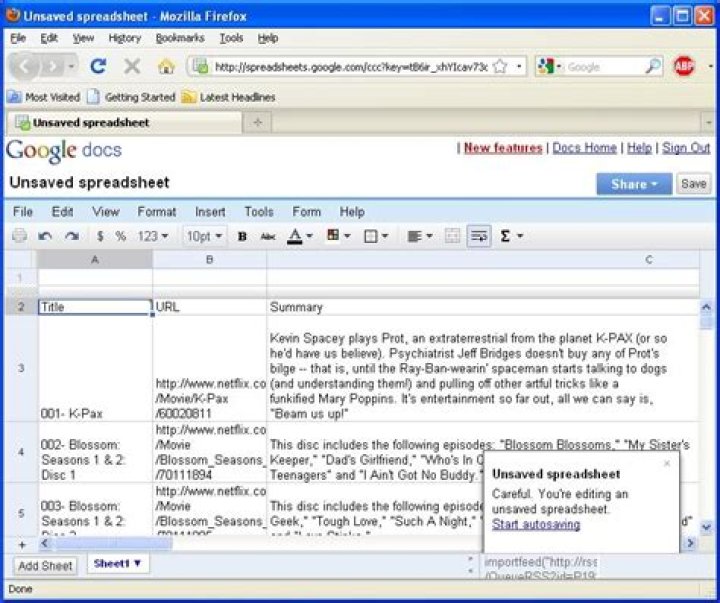720x603 pixels.
Task: Open the text color picker
Action: [x=300, y=236]
